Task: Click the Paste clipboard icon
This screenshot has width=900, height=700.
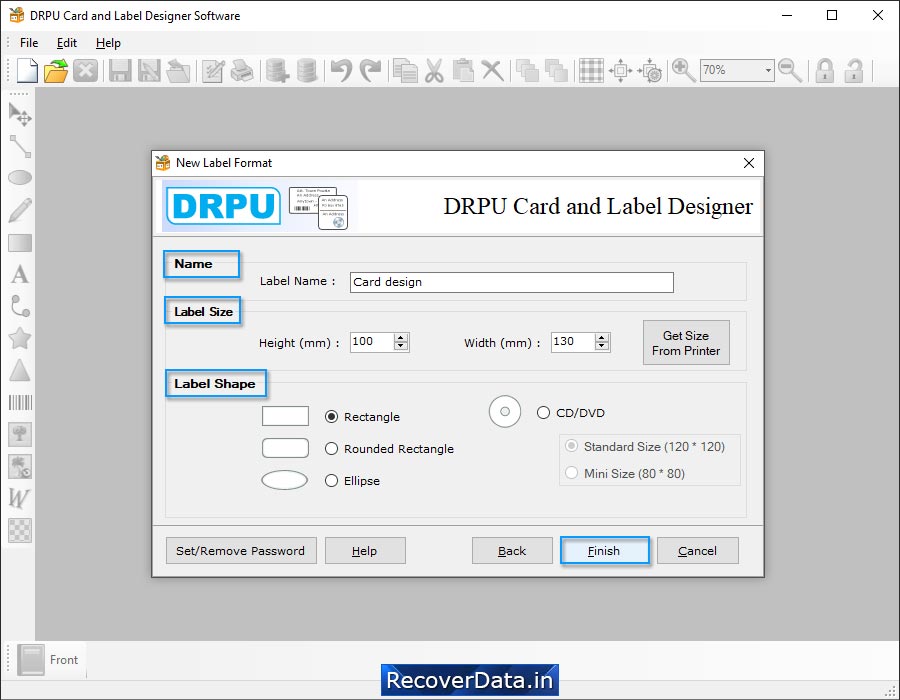Action: tap(463, 71)
